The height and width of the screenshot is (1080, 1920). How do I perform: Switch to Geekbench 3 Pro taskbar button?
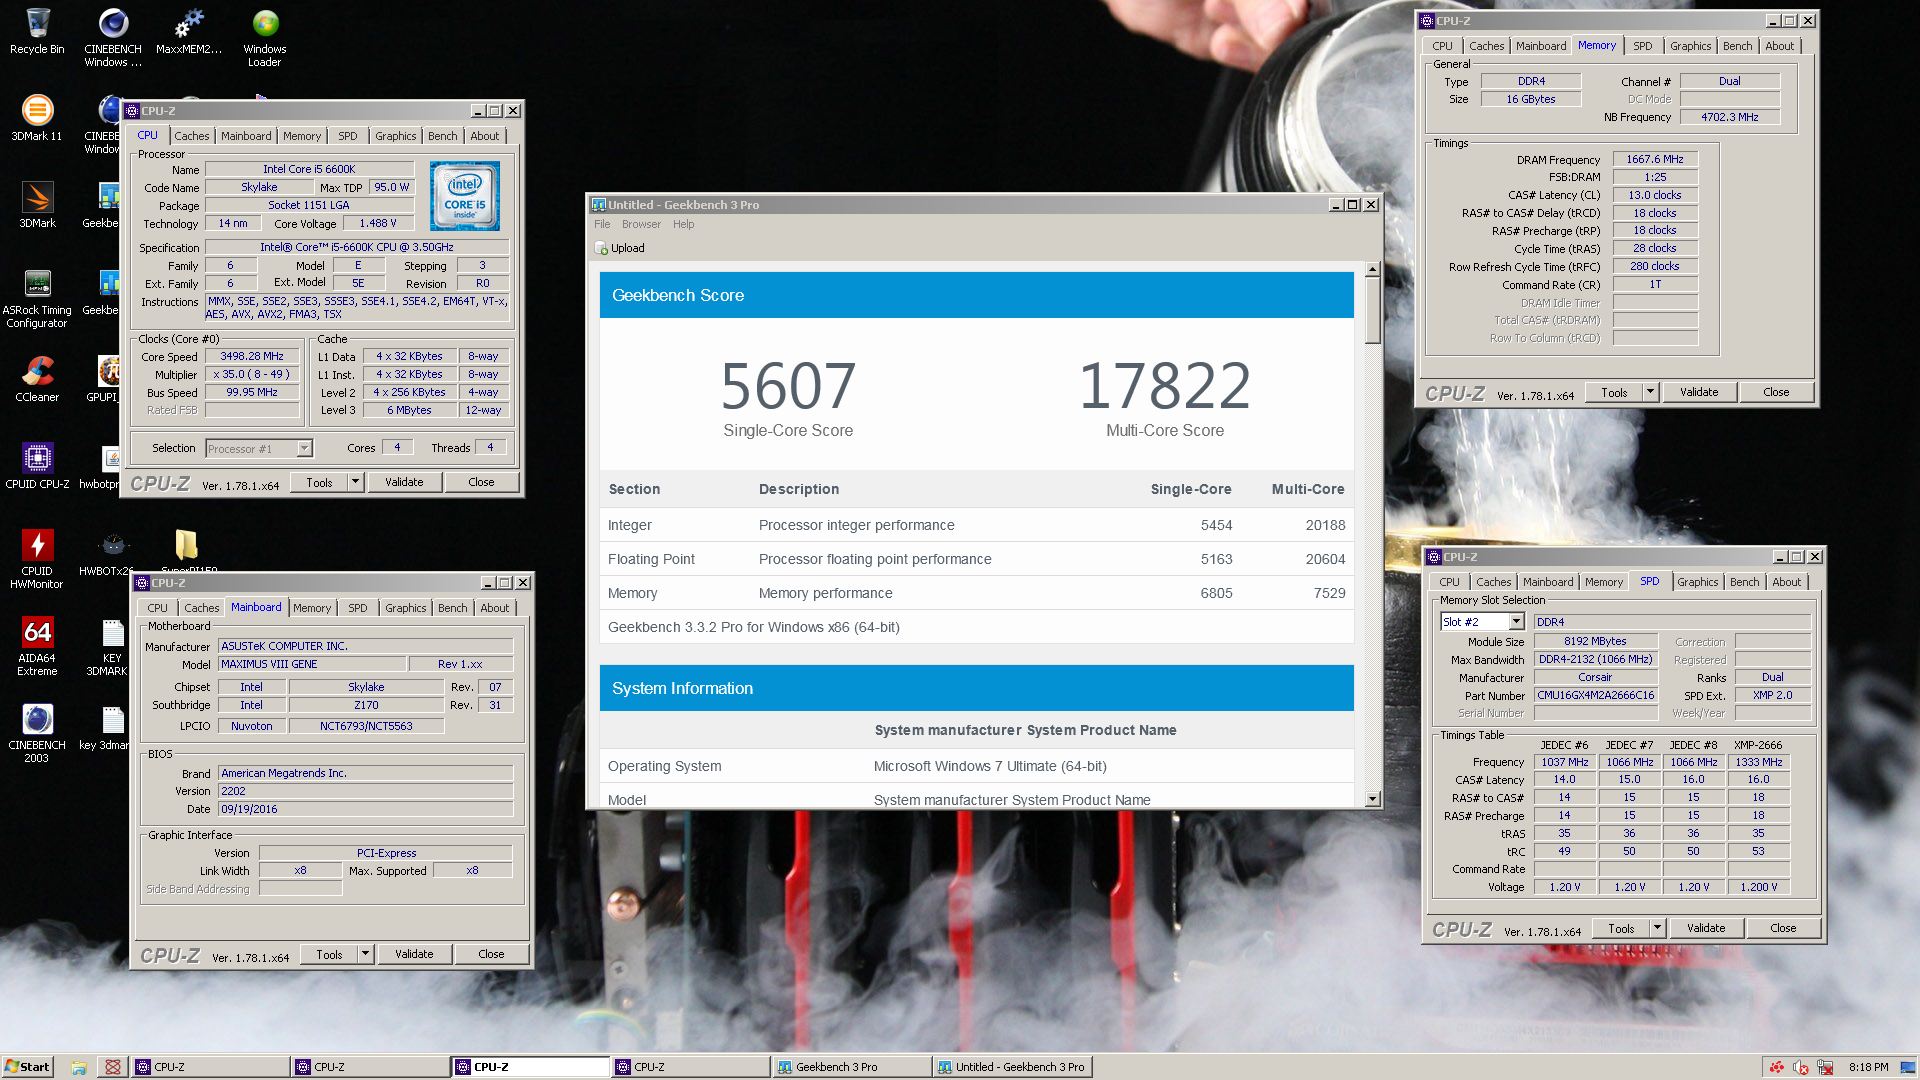tap(850, 1067)
